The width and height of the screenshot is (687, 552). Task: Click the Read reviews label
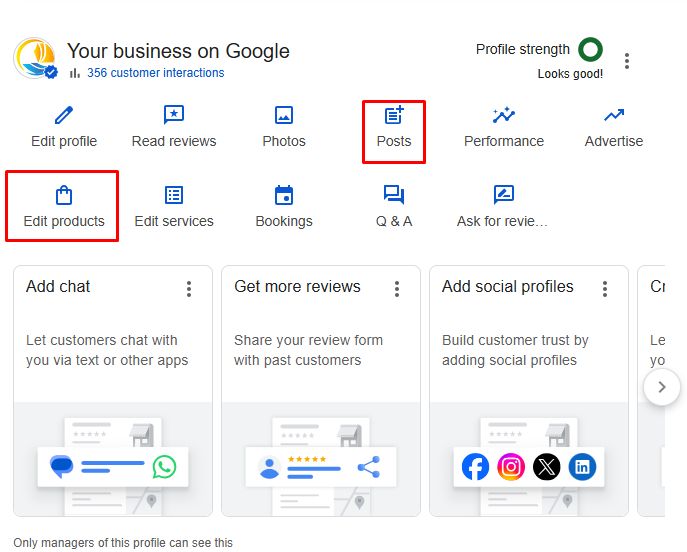(174, 141)
